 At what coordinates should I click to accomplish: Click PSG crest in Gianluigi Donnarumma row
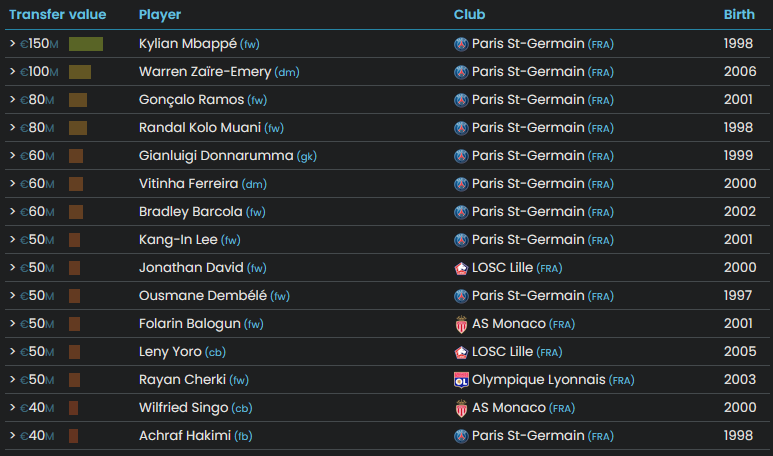click(x=461, y=156)
